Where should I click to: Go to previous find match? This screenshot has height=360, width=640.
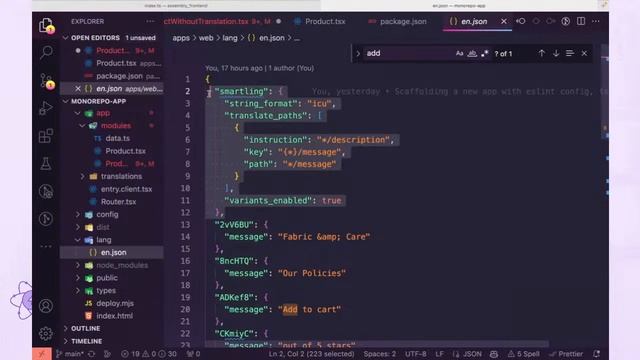point(542,53)
